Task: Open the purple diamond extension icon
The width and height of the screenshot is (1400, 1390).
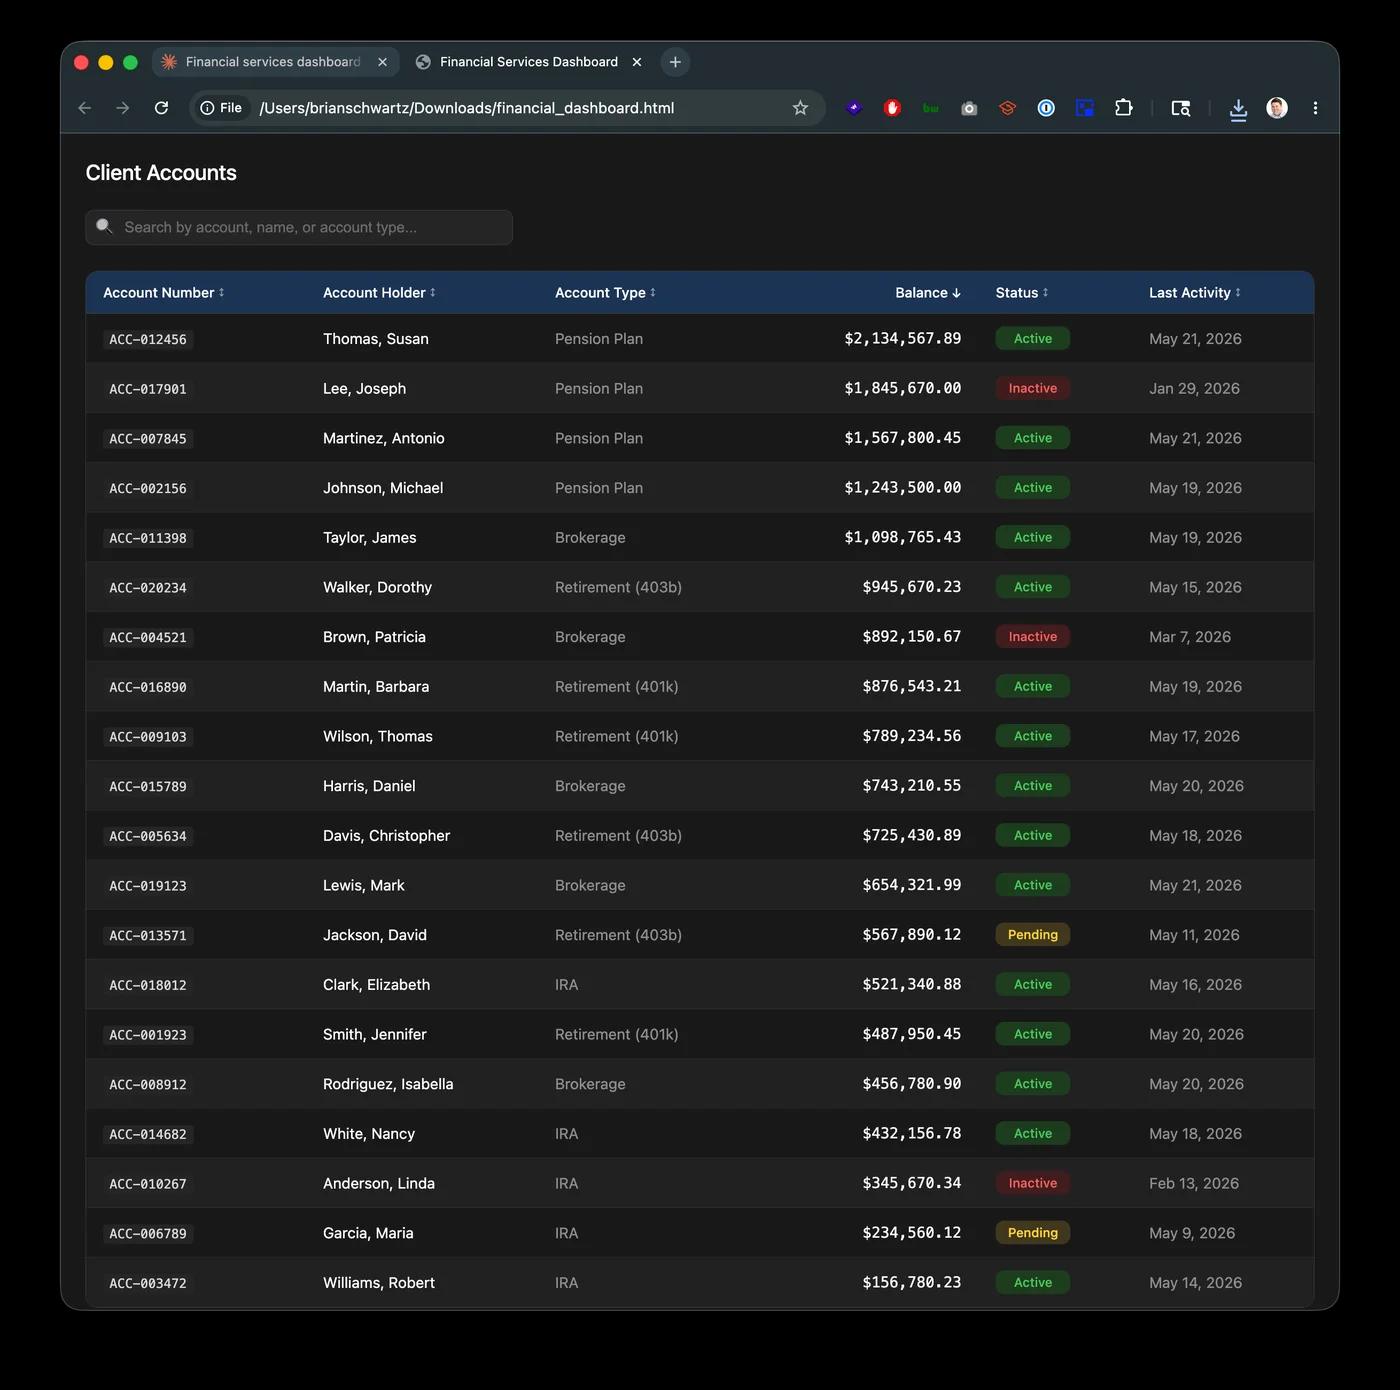Action: point(854,108)
